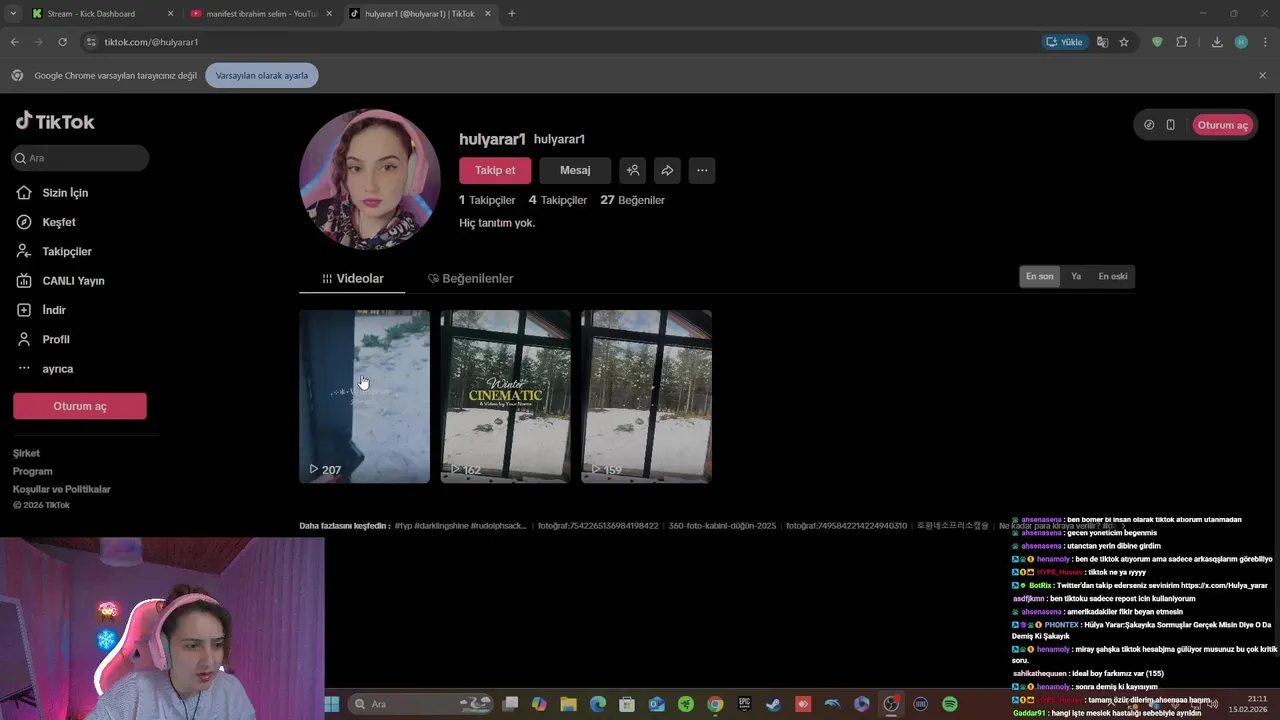The width and height of the screenshot is (1280, 720).
Task: Click the Yükle install app button
Action: pos(1064,42)
